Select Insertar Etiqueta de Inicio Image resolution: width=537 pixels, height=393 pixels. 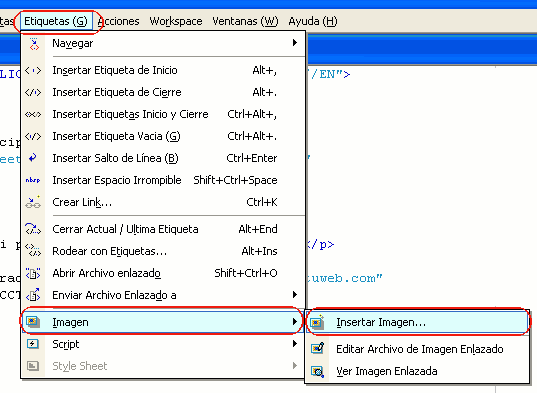pos(163,70)
